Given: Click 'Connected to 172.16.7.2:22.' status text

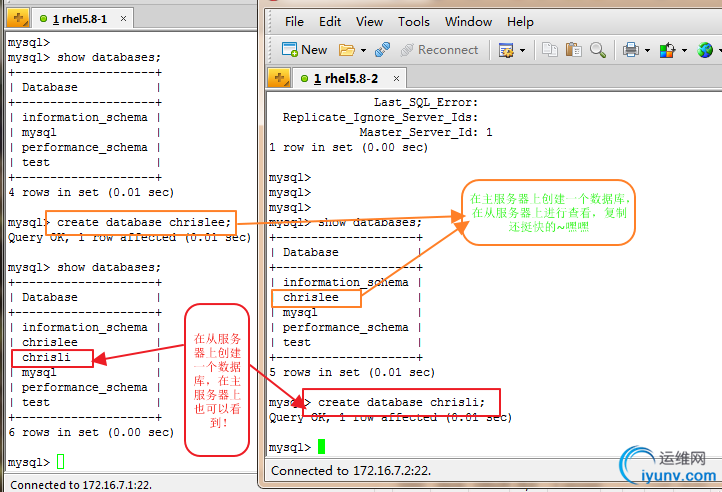Looking at the screenshot, I should tap(351, 471).
